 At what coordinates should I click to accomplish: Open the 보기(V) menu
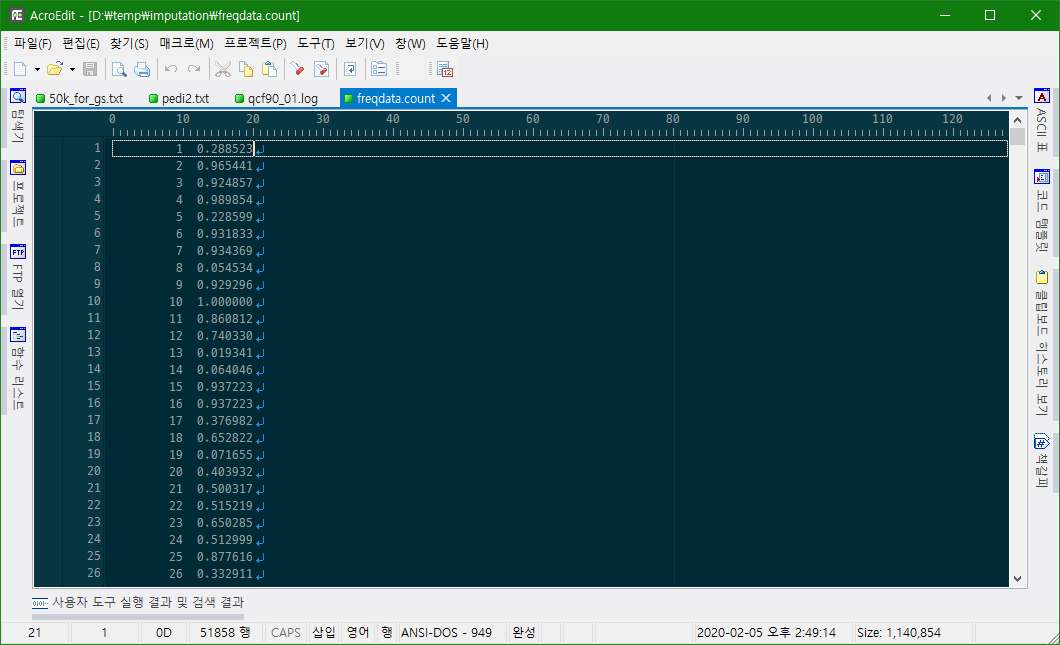click(x=365, y=43)
